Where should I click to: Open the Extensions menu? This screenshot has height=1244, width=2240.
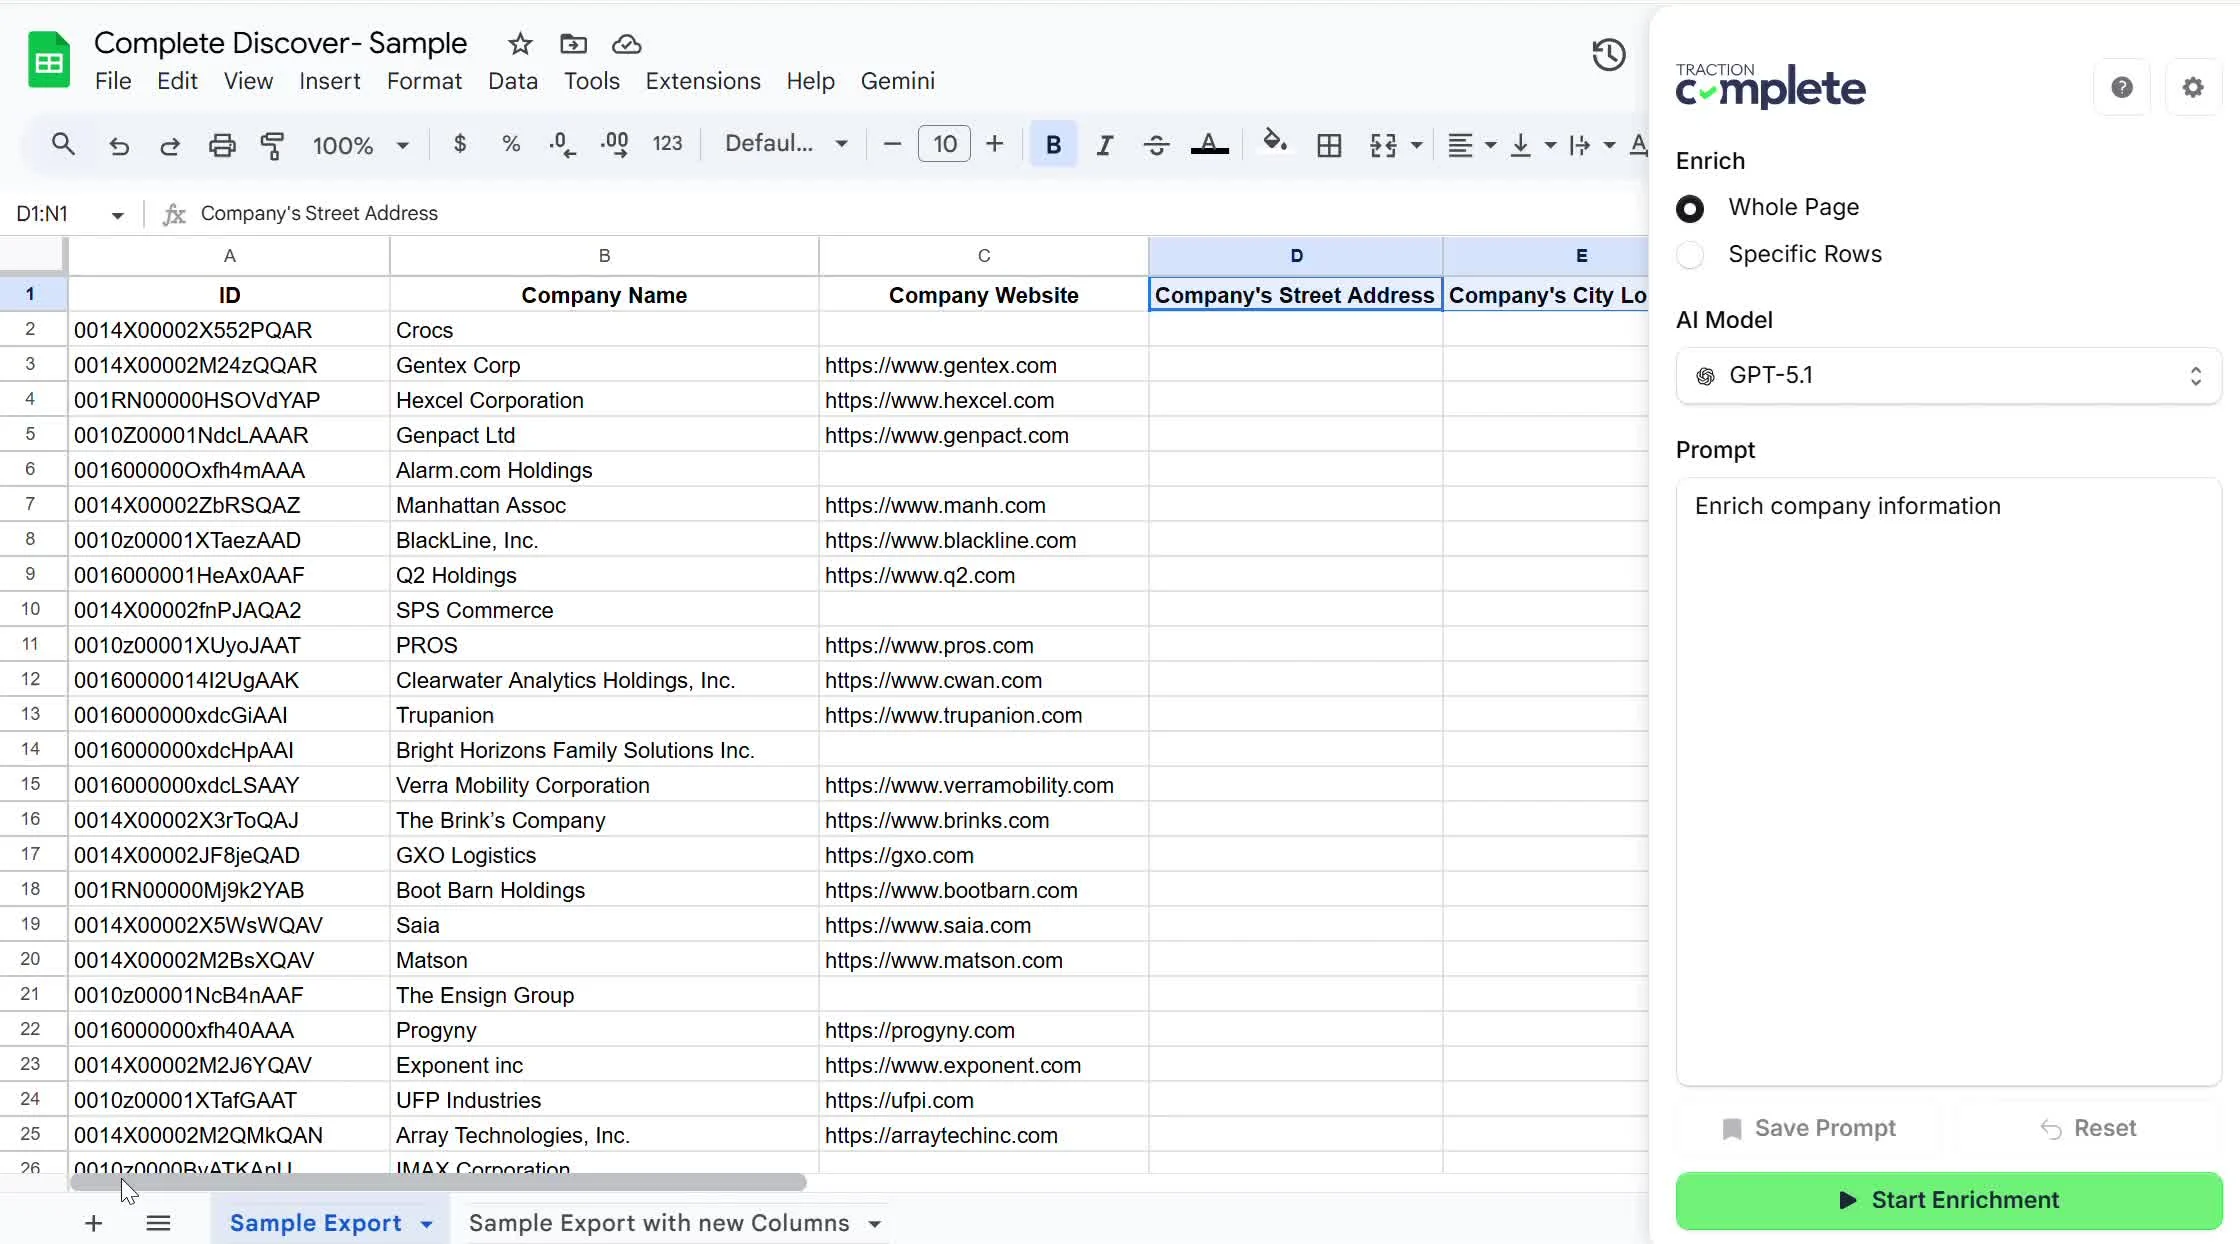702,81
